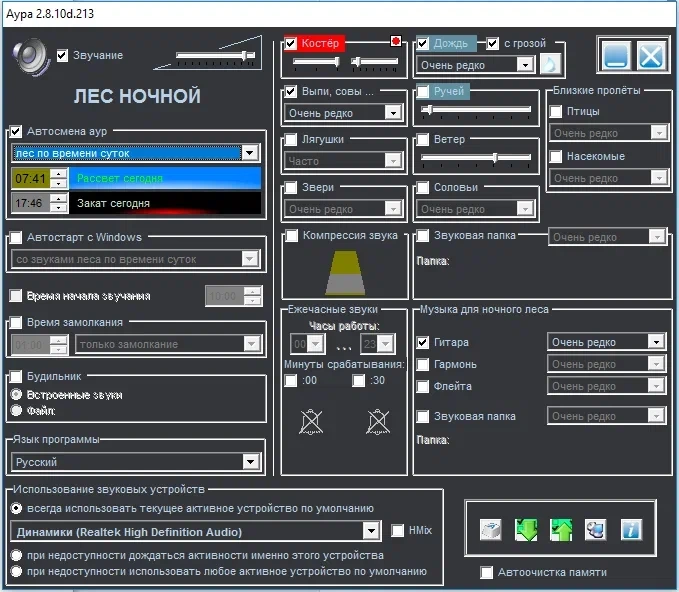The height and width of the screenshot is (592, 679).
Task: Click the sunrise time stepper at 07:41
Action: pyautogui.click(x=59, y=178)
